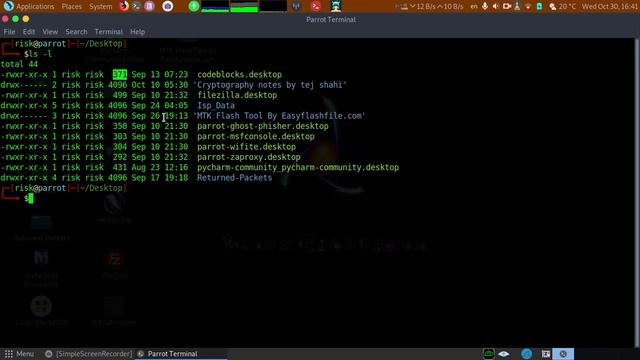Open the terminal File menu
Viewport: 640px width, 360px height.
[x=9, y=31]
